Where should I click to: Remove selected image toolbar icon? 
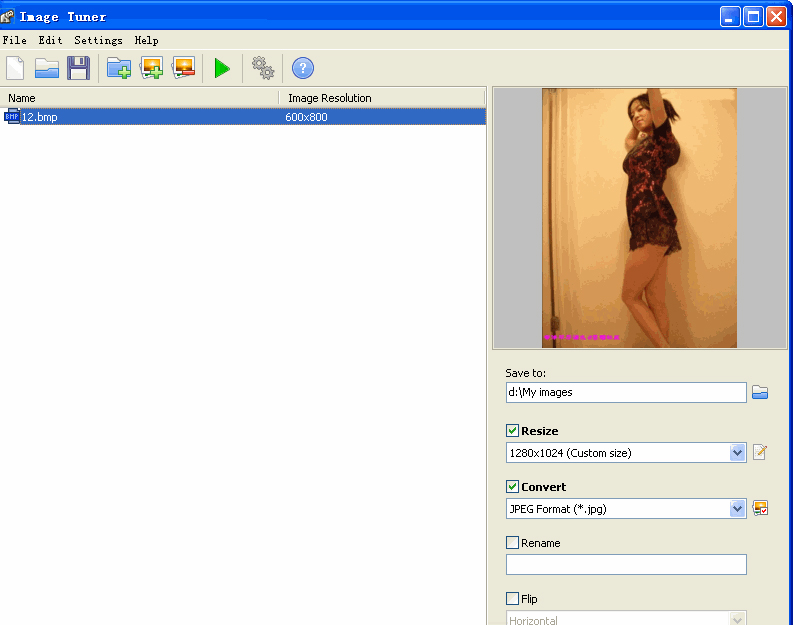point(184,68)
